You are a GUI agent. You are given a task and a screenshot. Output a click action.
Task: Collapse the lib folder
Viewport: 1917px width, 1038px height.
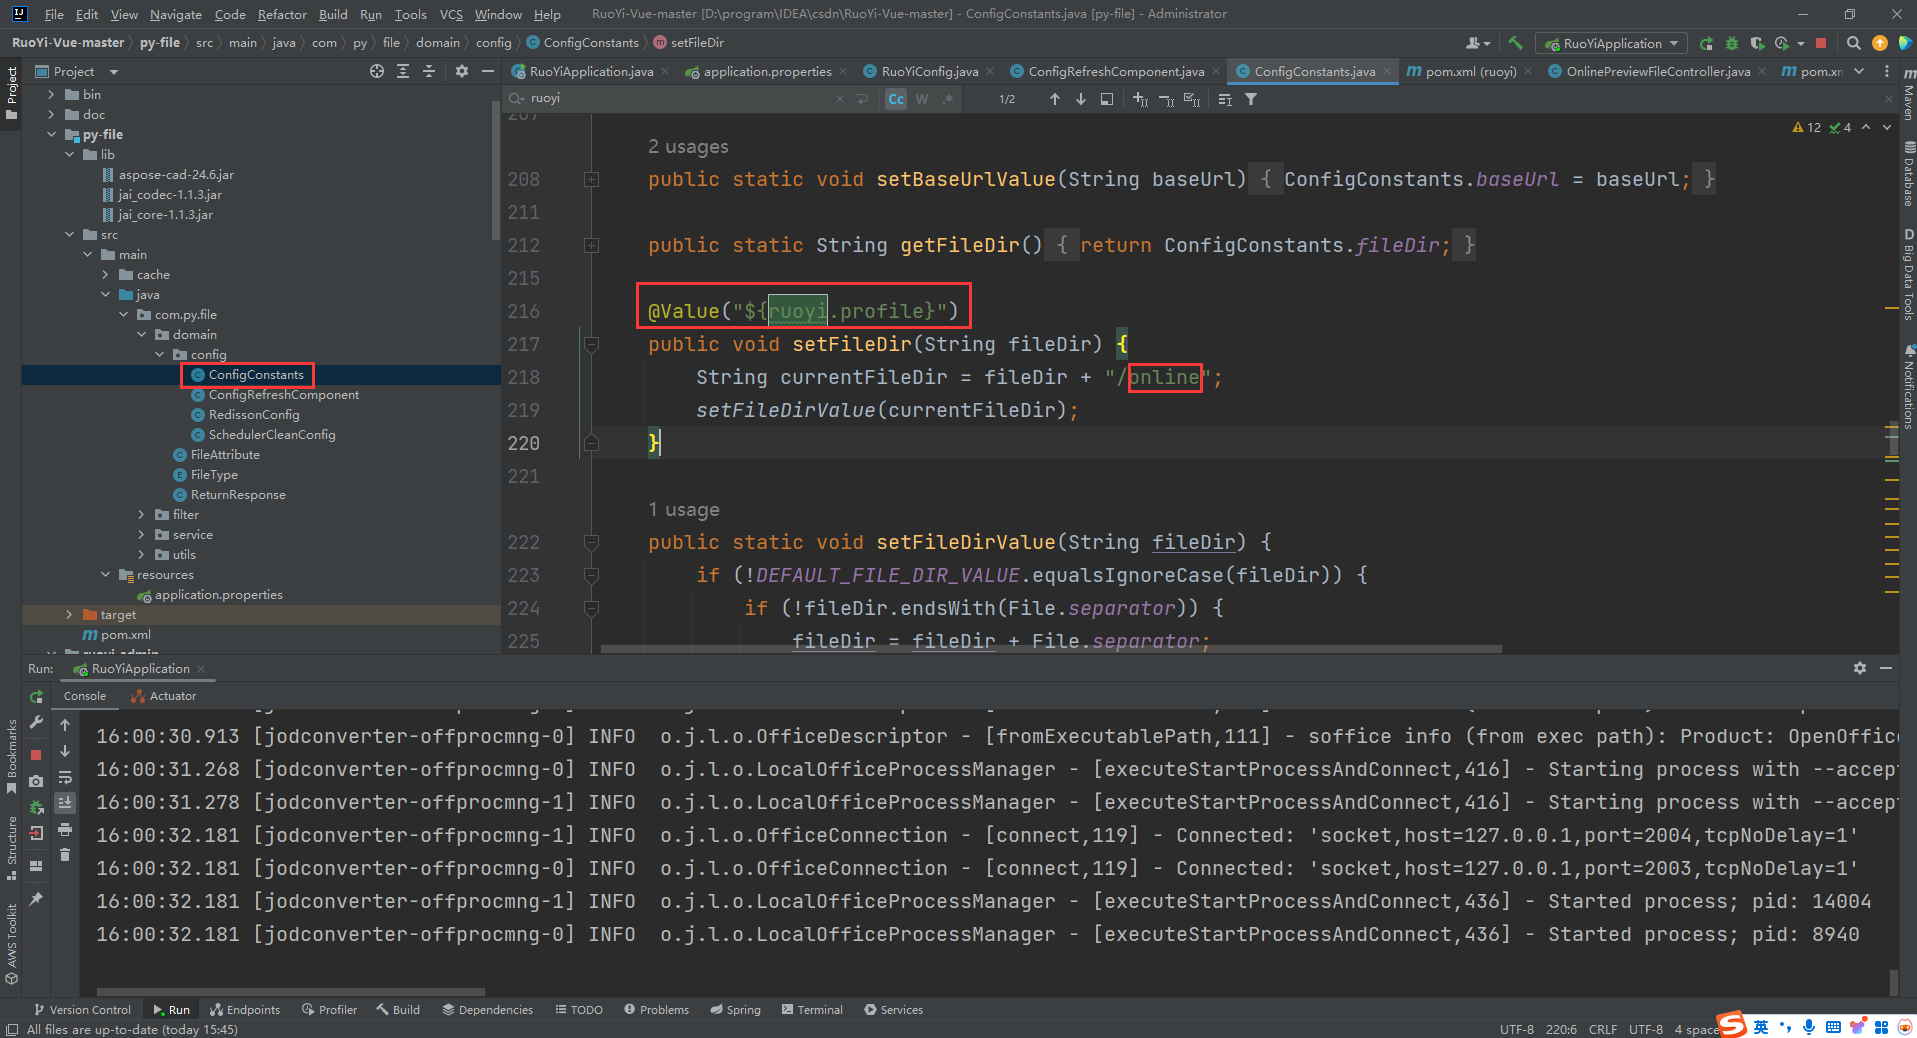(x=70, y=155)
